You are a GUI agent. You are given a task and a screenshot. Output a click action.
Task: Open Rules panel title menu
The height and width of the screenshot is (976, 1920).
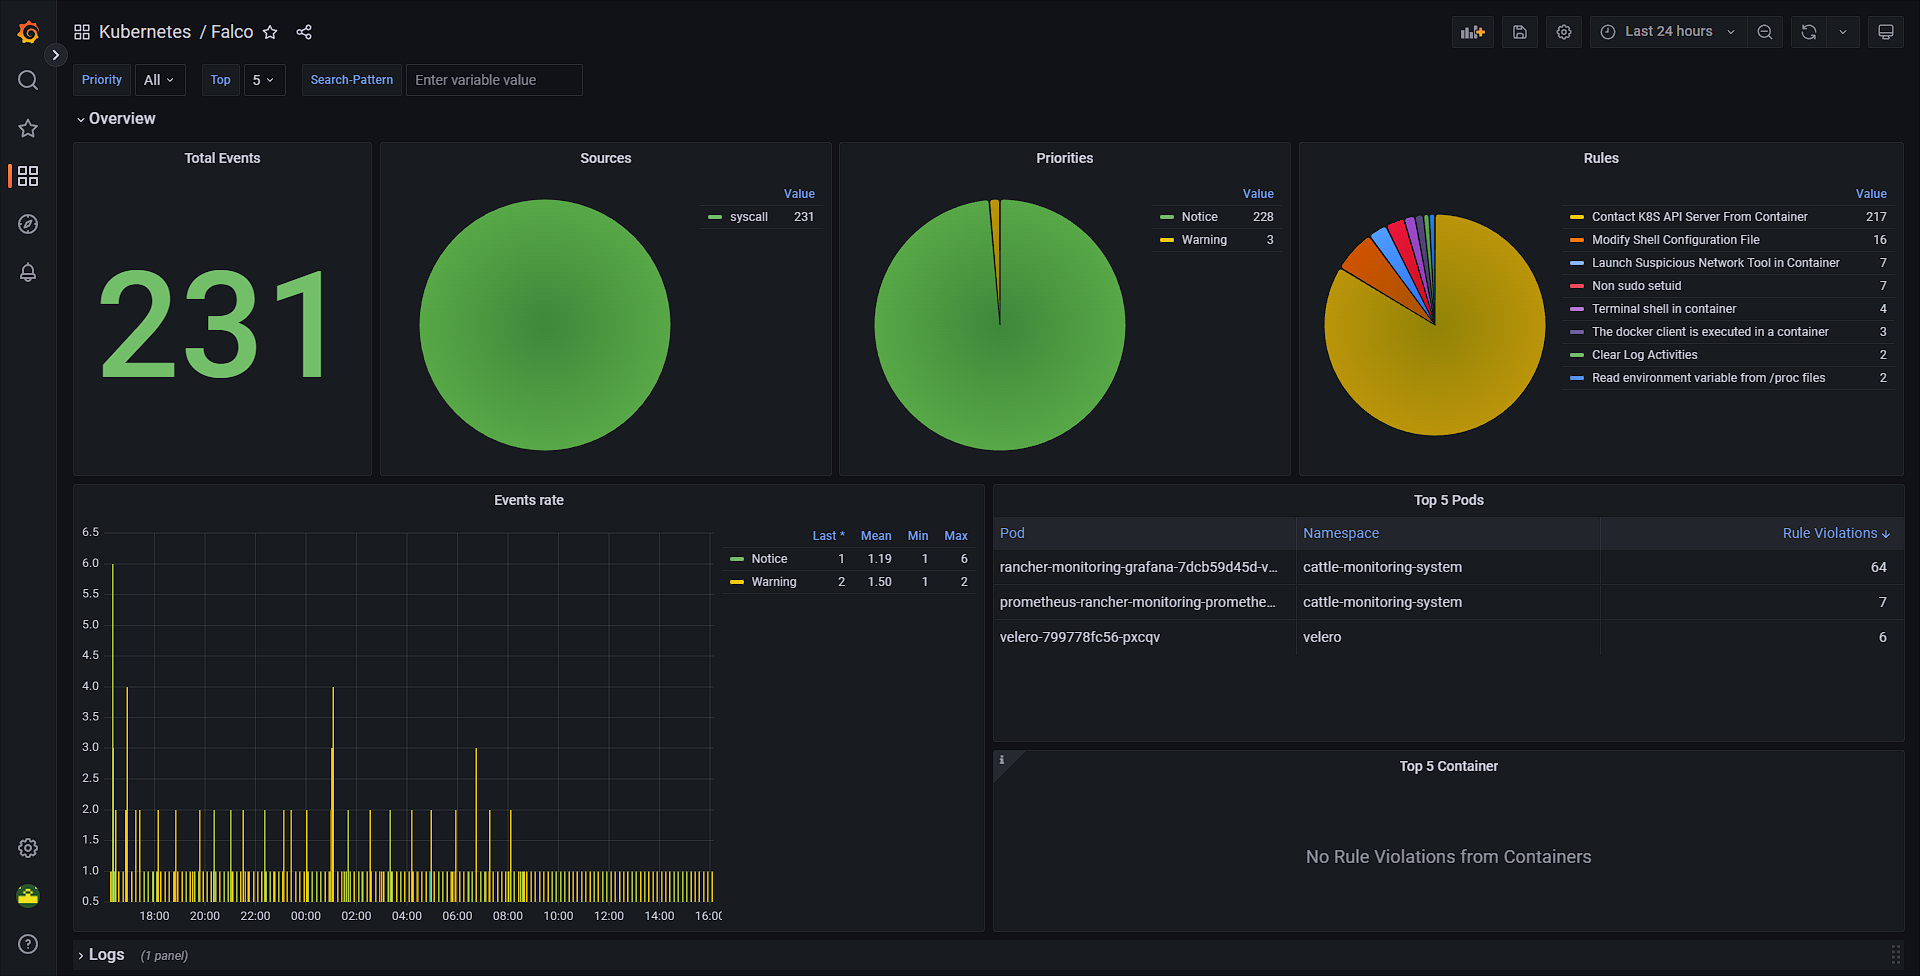pyautogui.click(x=1601, y=158)
